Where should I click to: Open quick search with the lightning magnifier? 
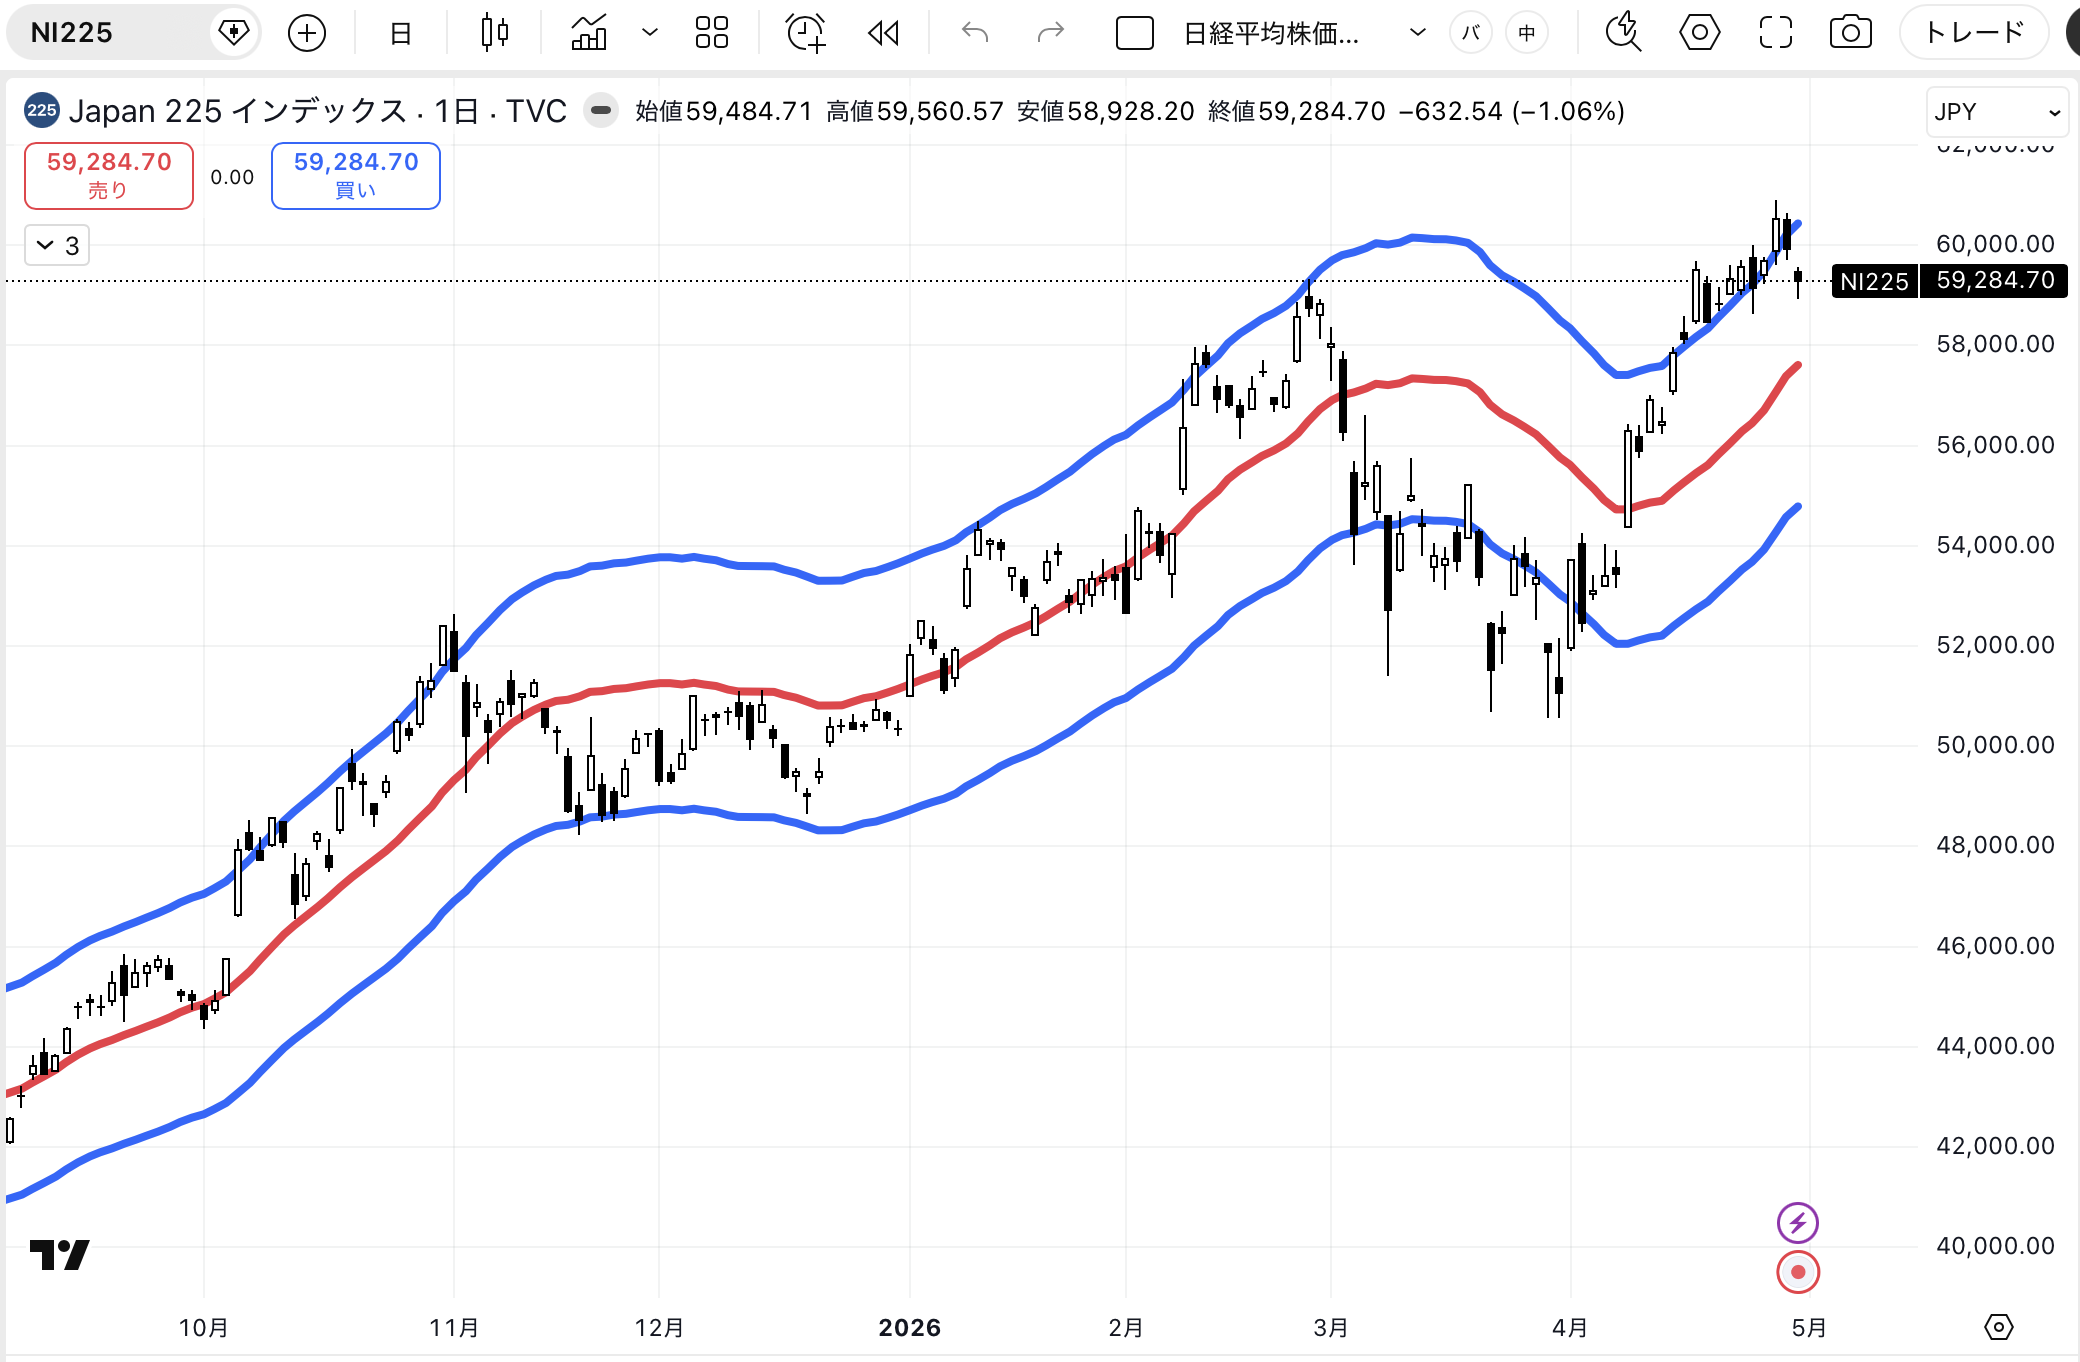click(x=1623, y=33)
